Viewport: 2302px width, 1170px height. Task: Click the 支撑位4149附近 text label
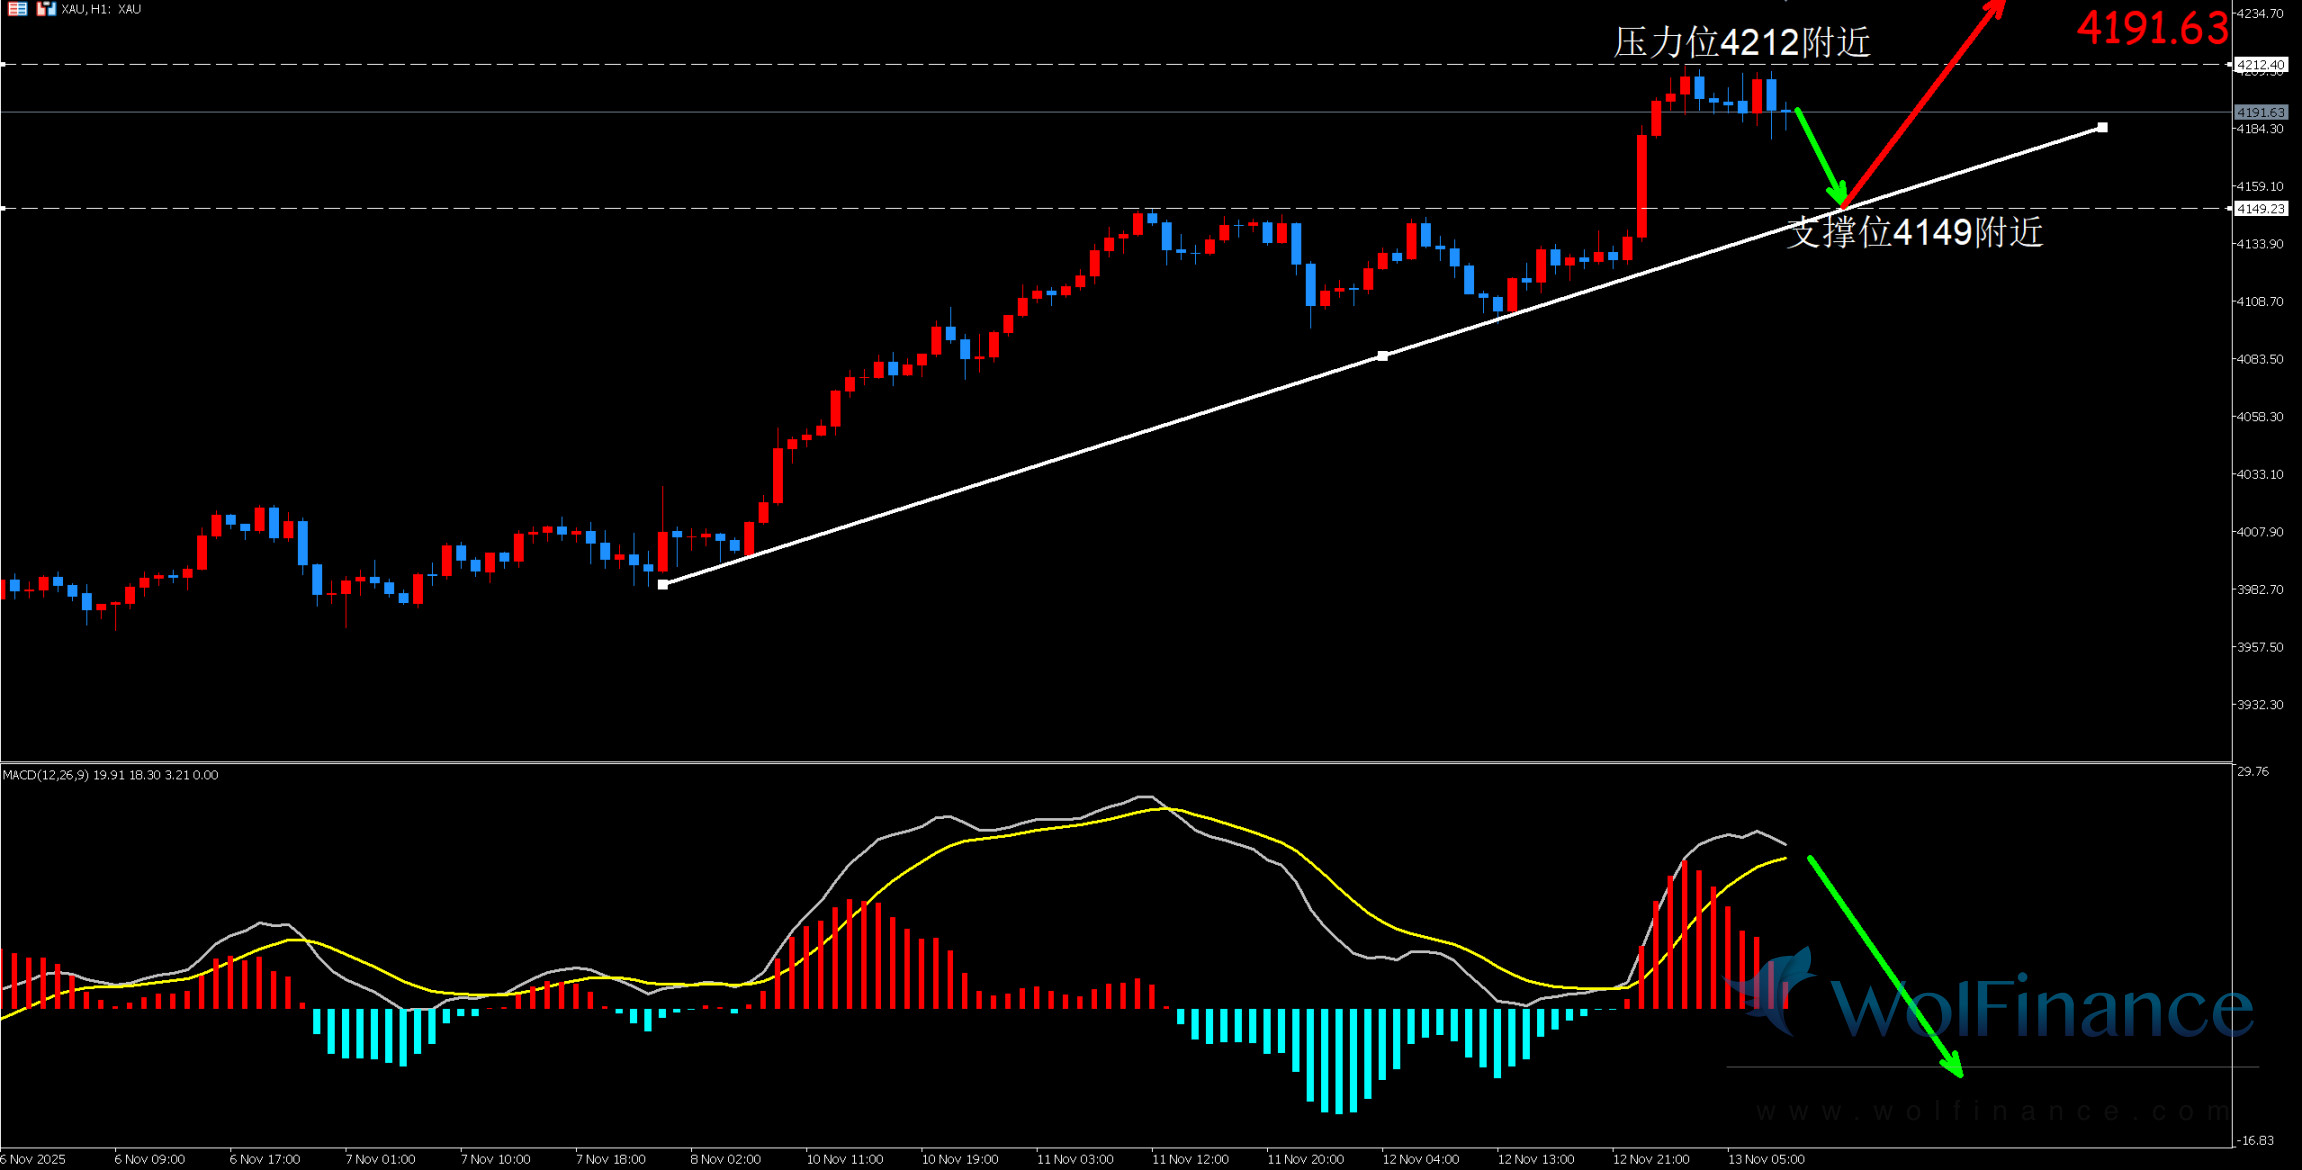[1915, 232]
